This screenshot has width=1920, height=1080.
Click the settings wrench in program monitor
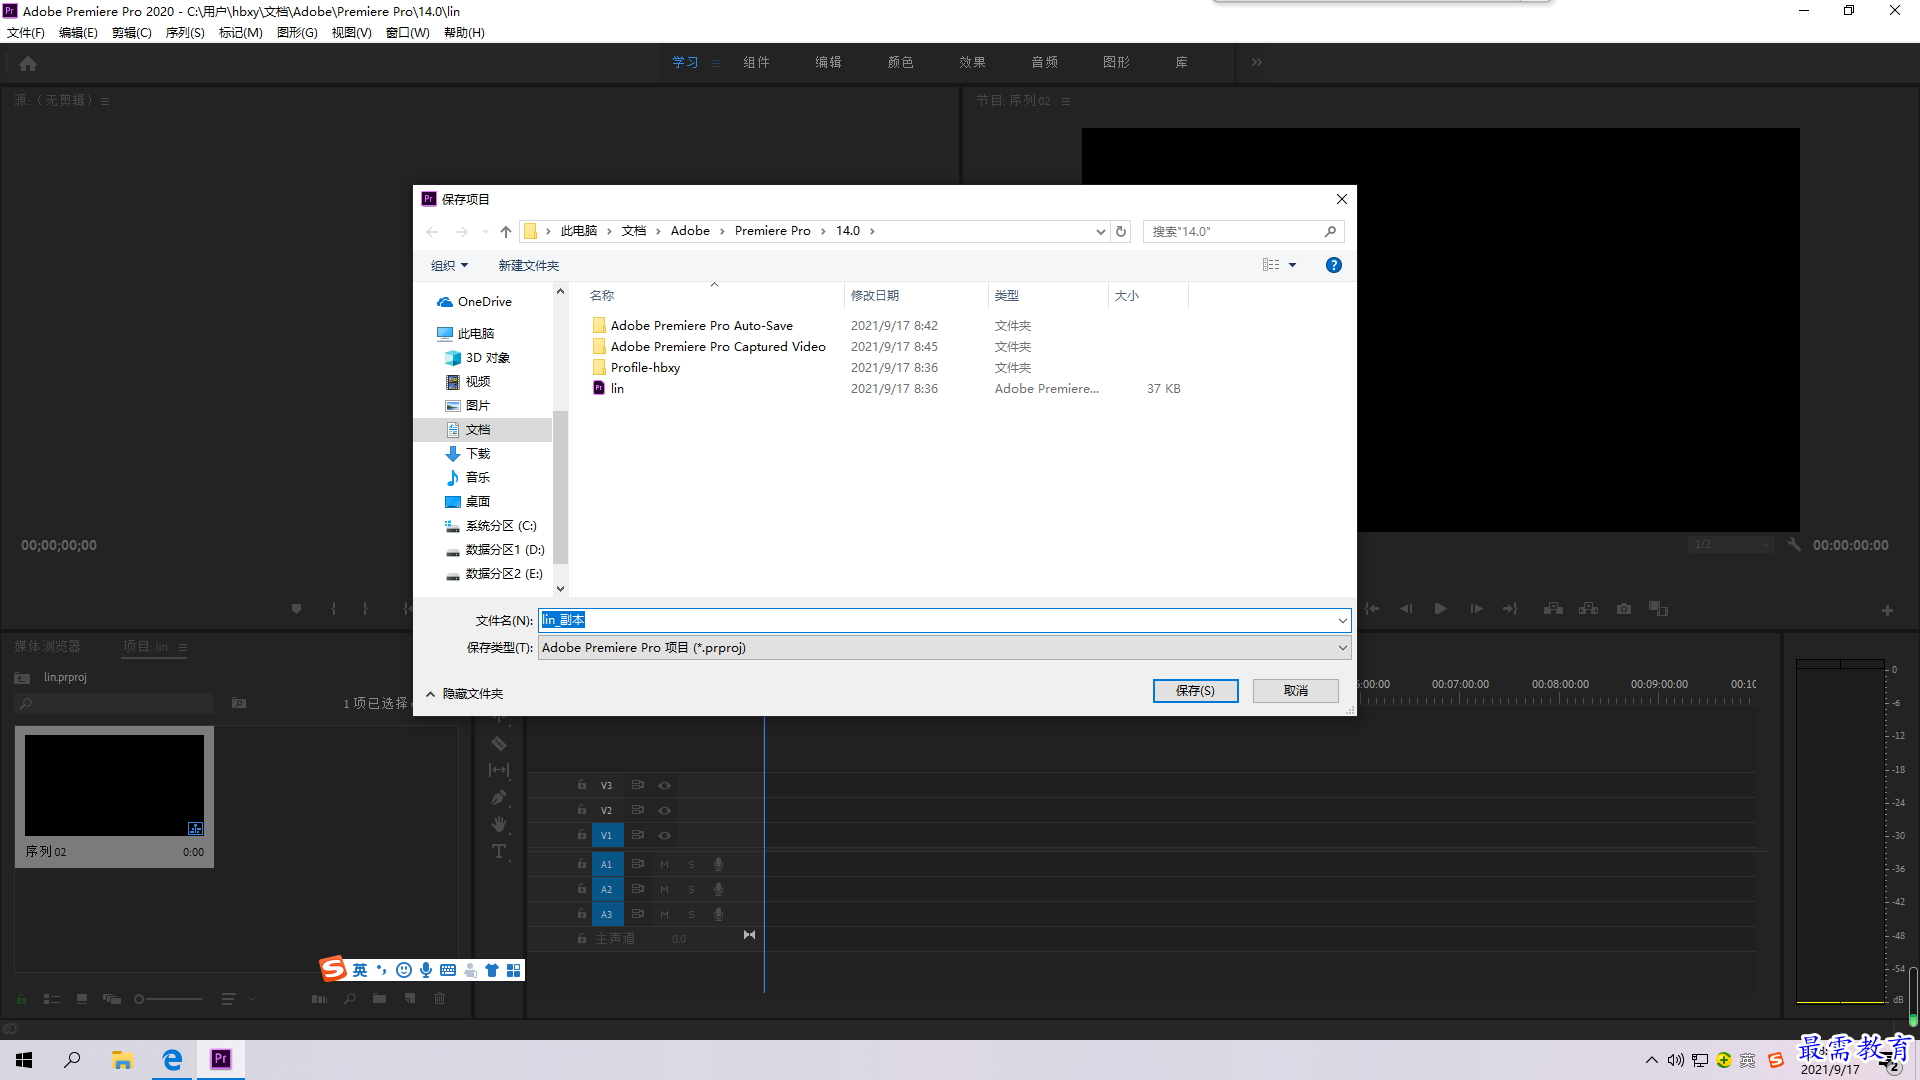(x=1794, y=545)
